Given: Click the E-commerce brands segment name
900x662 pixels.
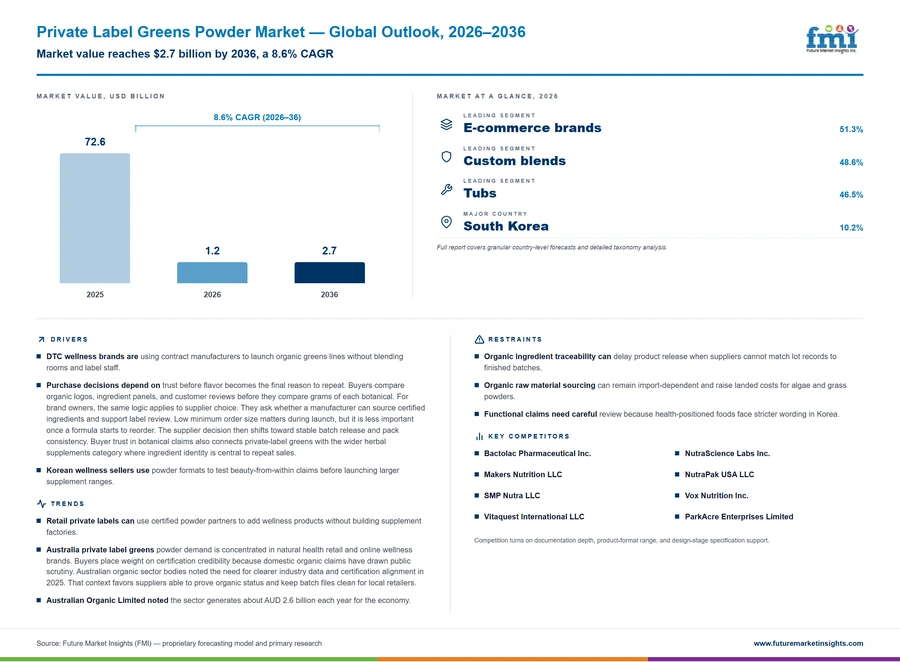Looking at the screenshot, I should tap(532, 128).
